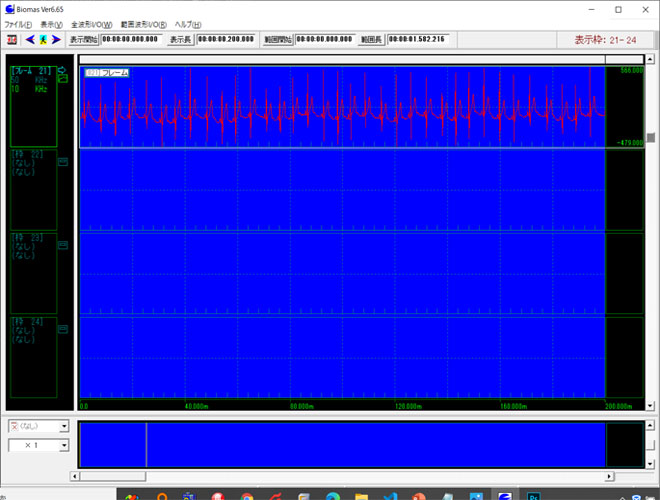Click the small panel icon beside frame 24
The width and height of the screenshot is (660, 500).
pyautogui.click(x=63, y=329)
